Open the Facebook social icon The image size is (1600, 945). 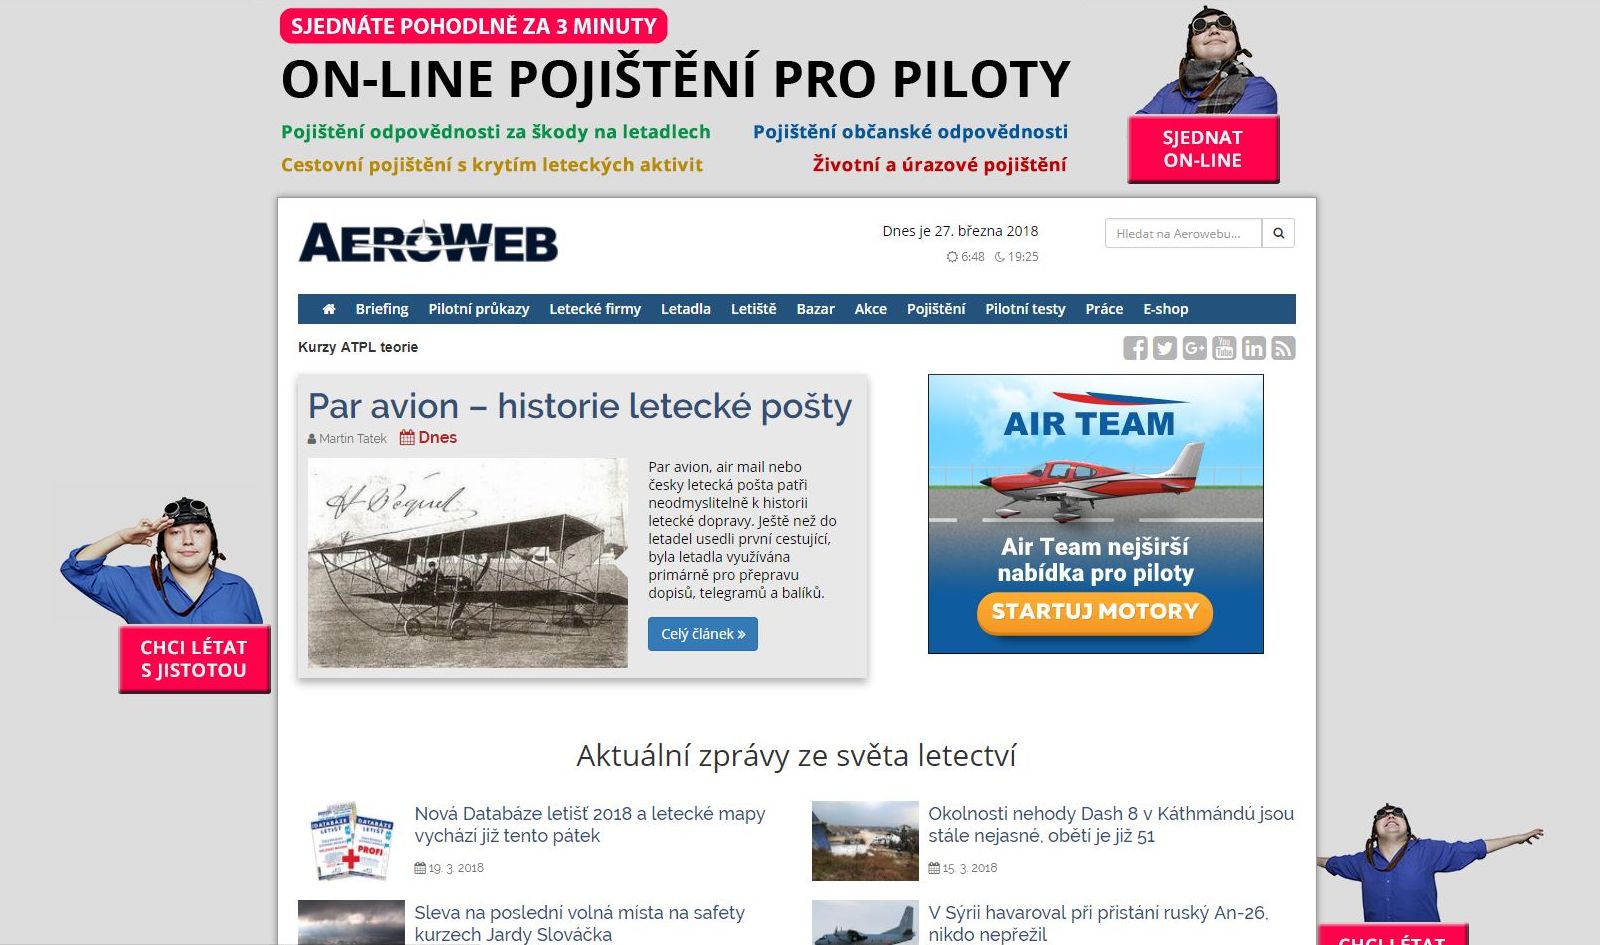1135,348
